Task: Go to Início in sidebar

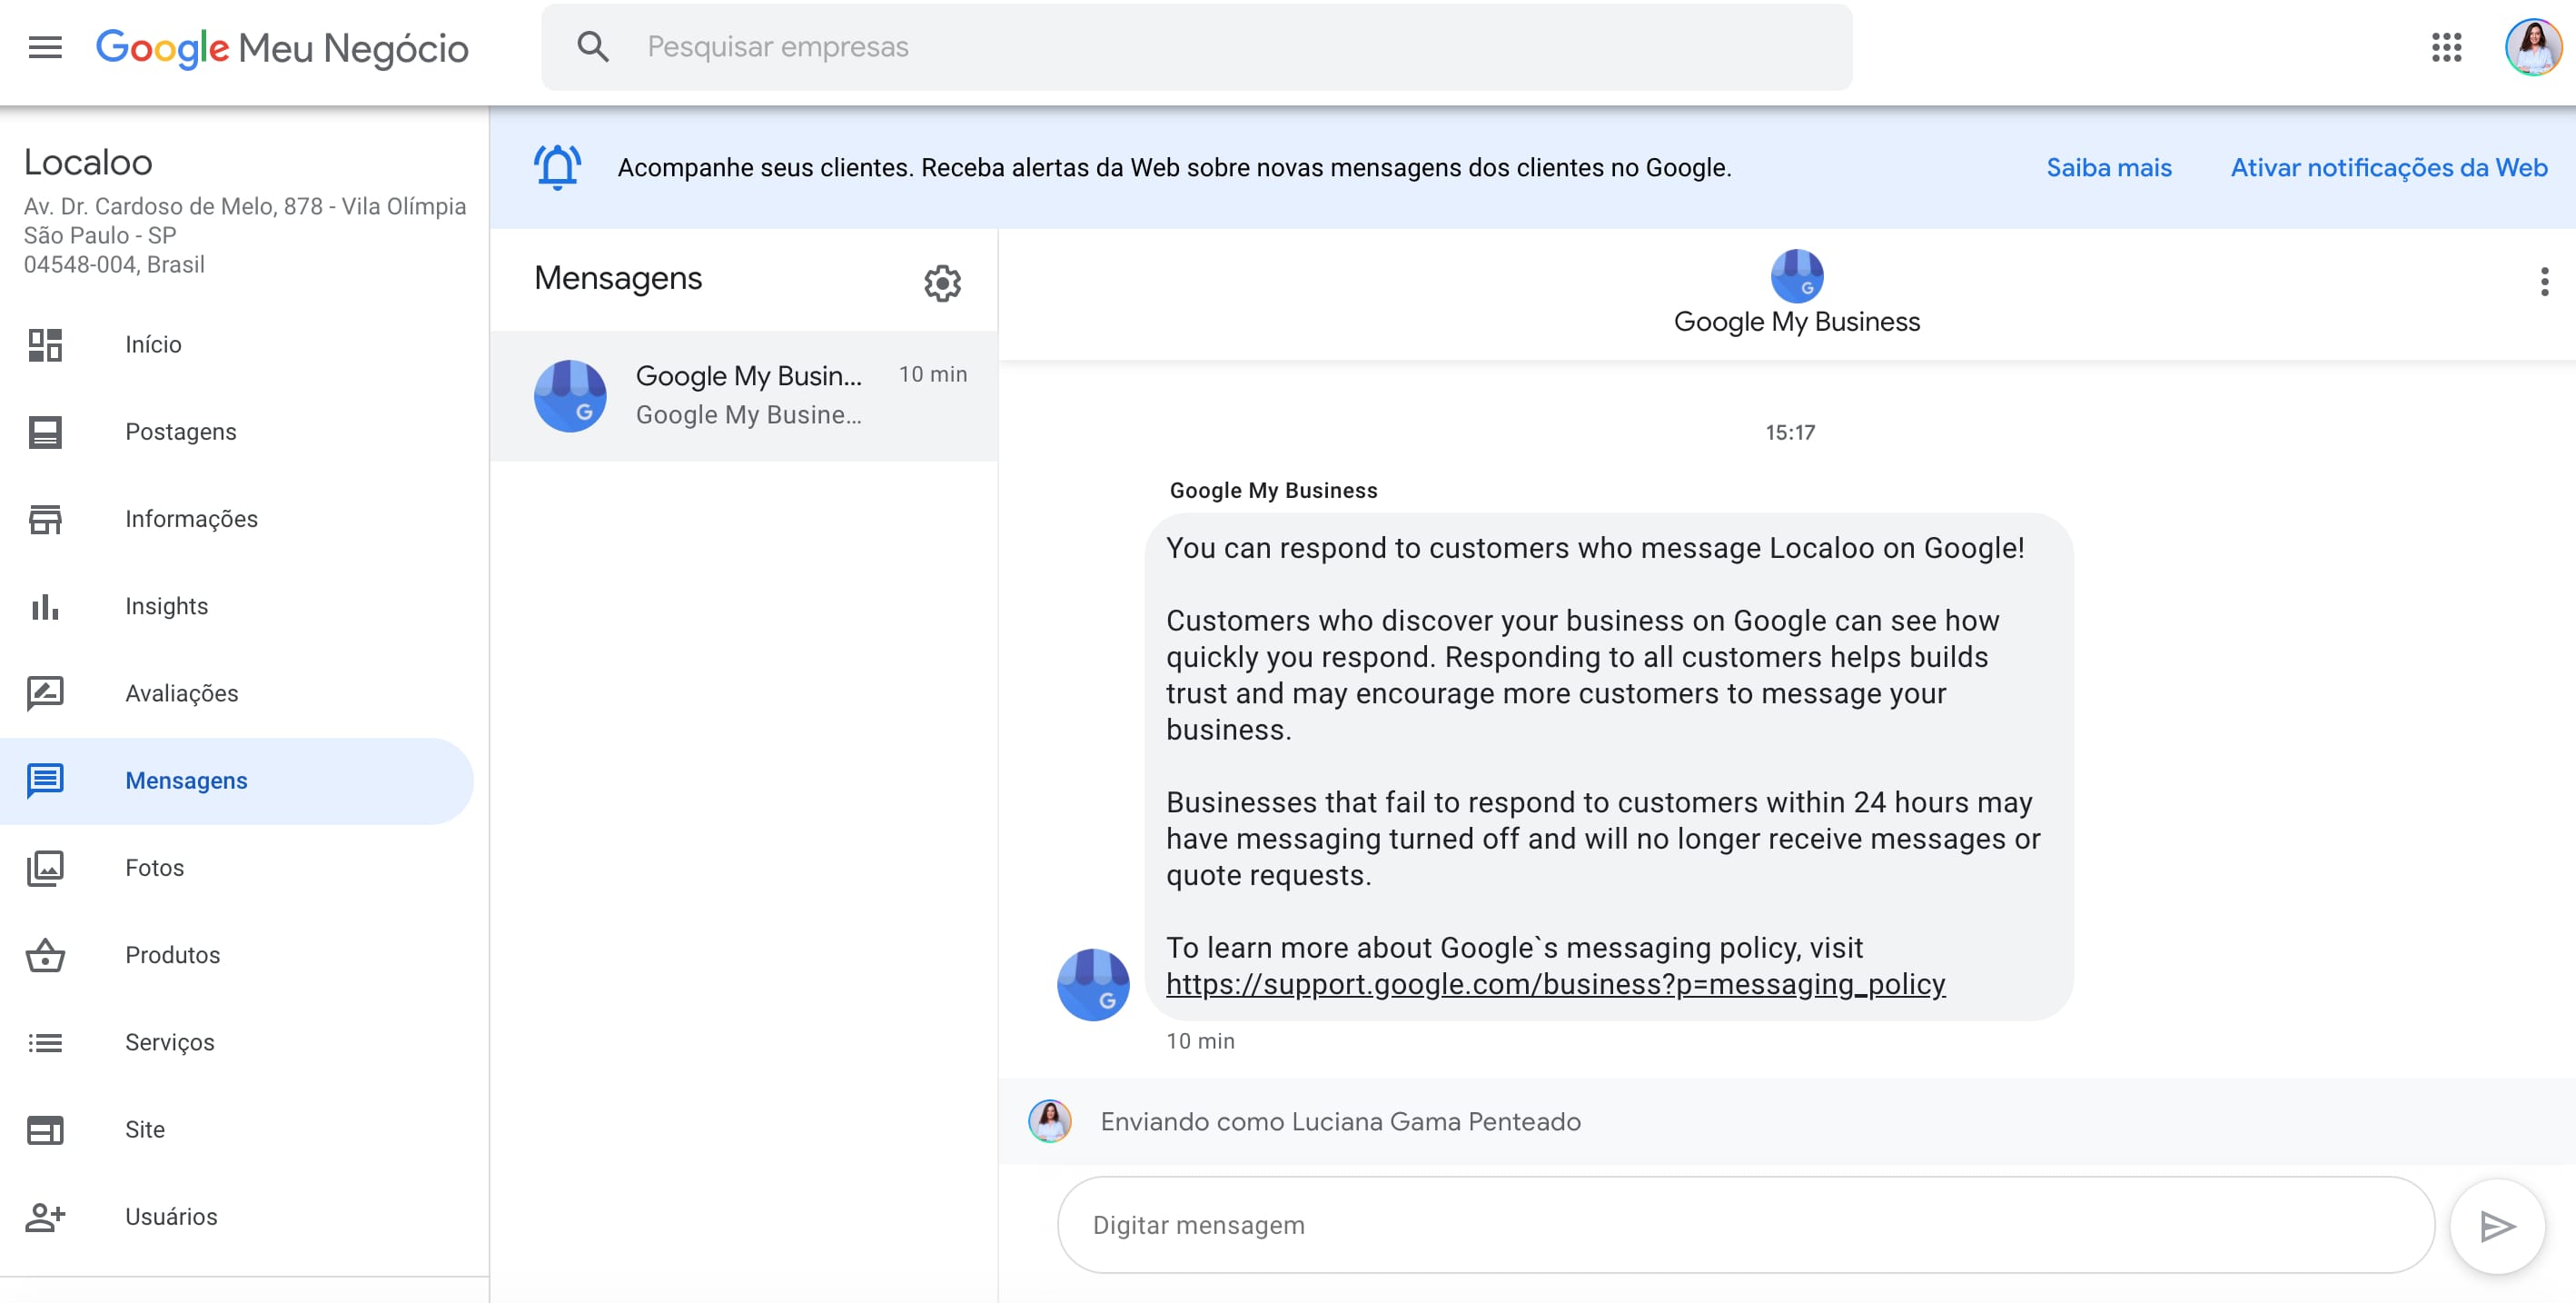Action: click(x=153, y=345)
